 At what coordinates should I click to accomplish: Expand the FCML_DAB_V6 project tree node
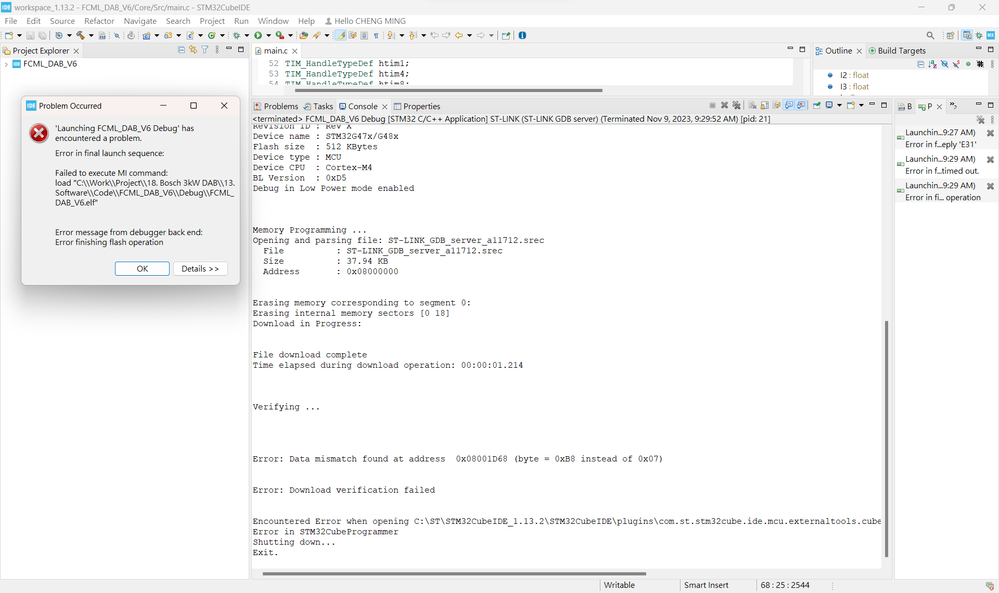tap(6, 64)
